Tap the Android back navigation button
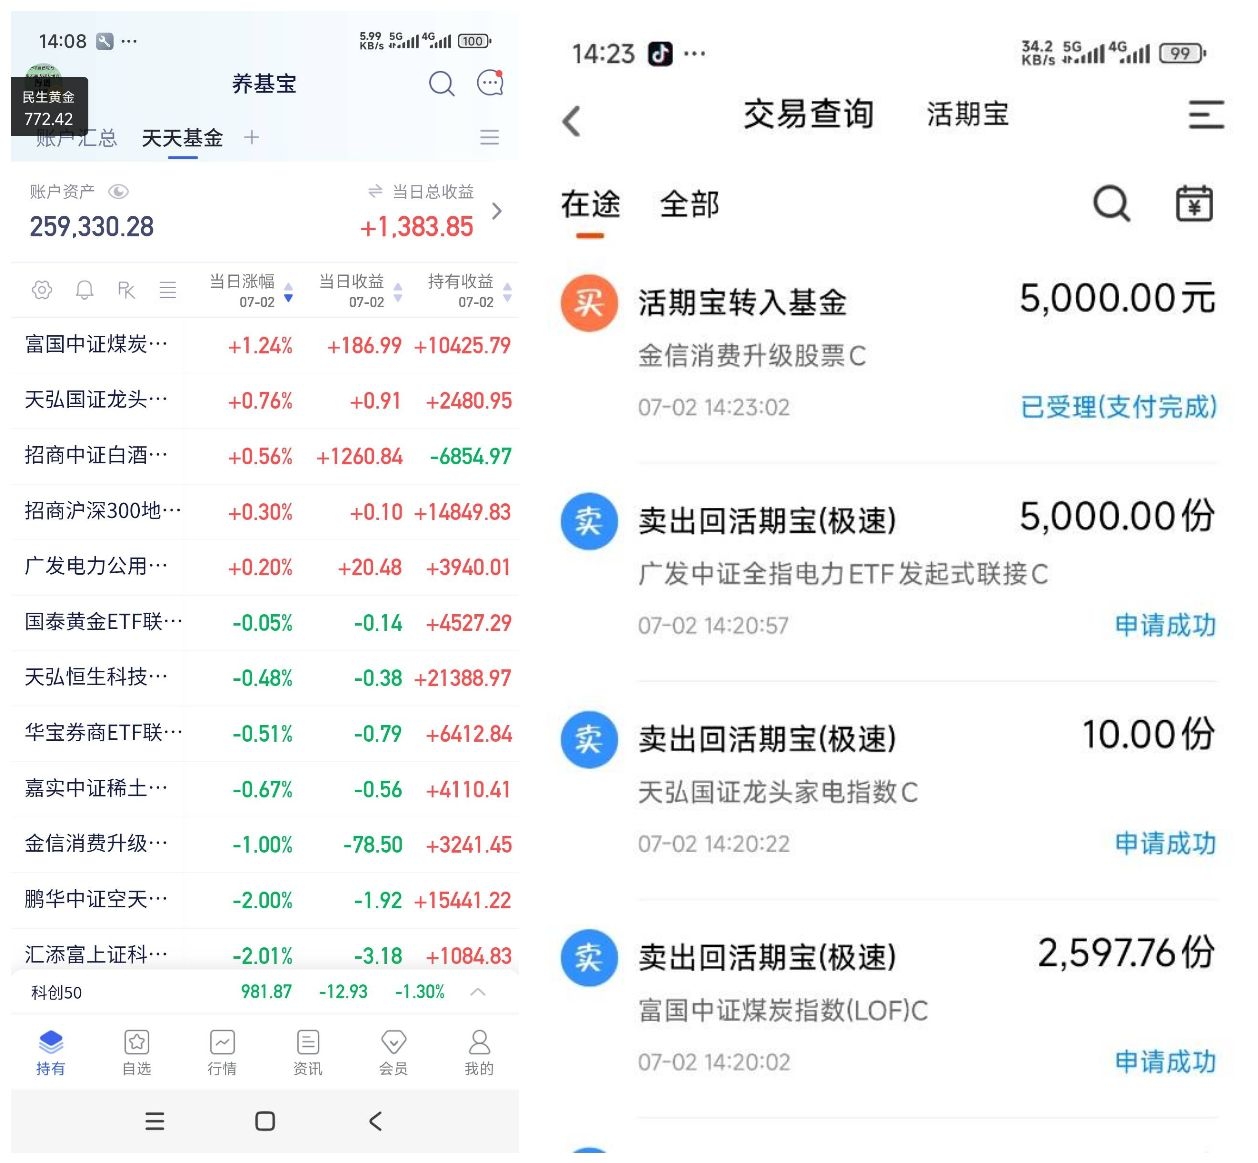This screenshot has height=1163, width=1258. [375, 1121]
